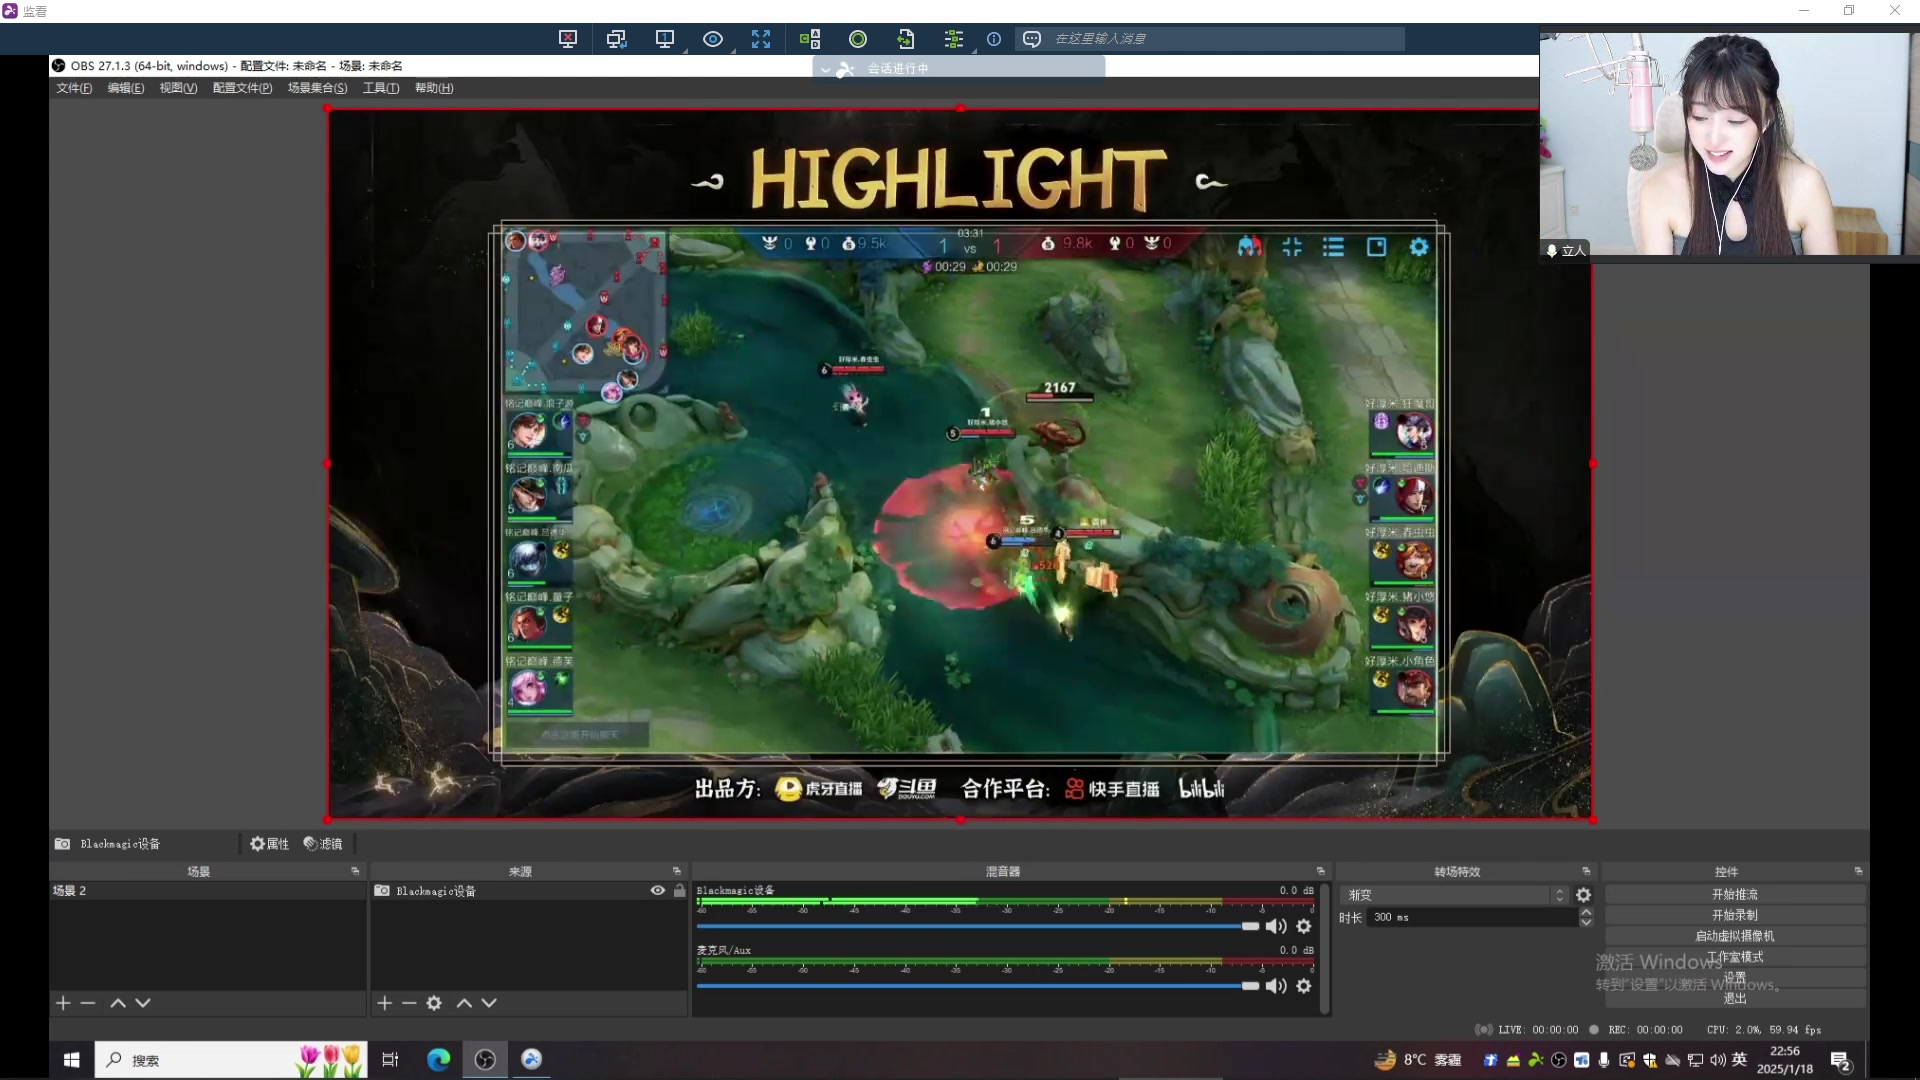Toggle visibility eye of the Blackmagic设备 source
This screenshot has height=1080, width=1920.
point(658,890)
